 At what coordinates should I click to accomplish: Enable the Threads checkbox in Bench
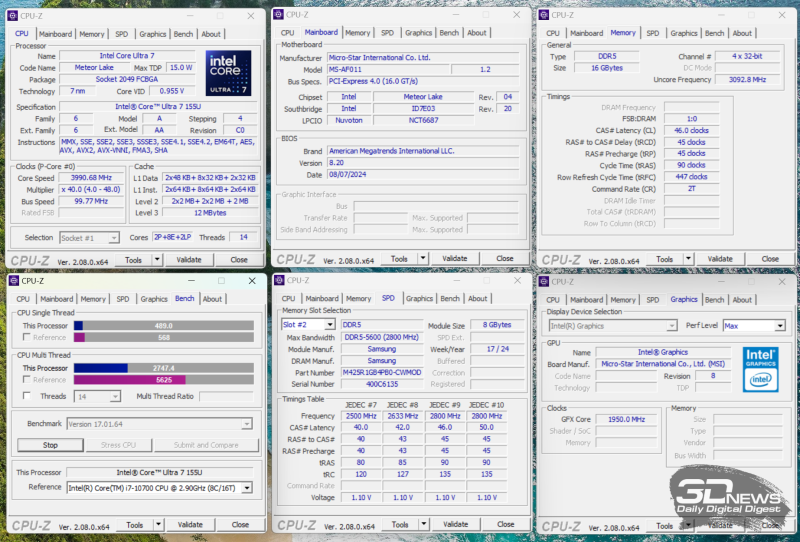pyautogui.click(x=26, y=396)
